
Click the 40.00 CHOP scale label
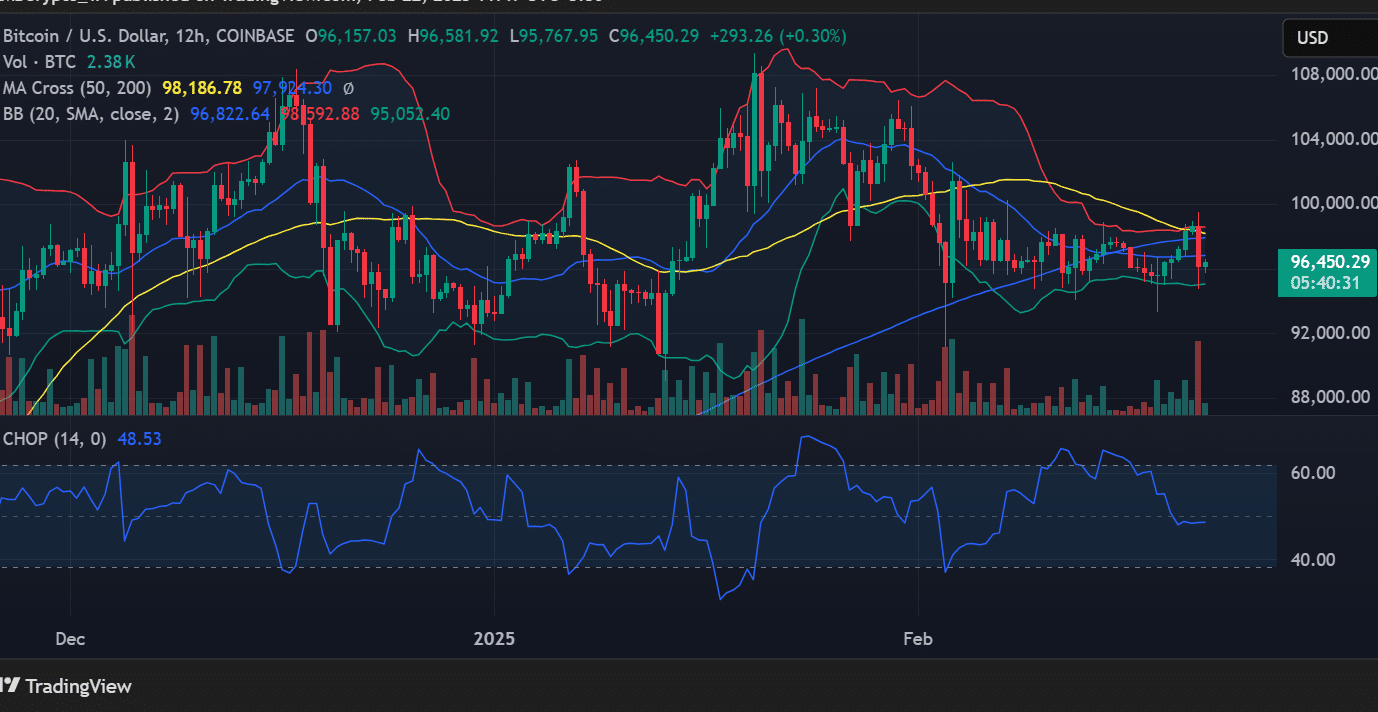tap(1313, 559)
